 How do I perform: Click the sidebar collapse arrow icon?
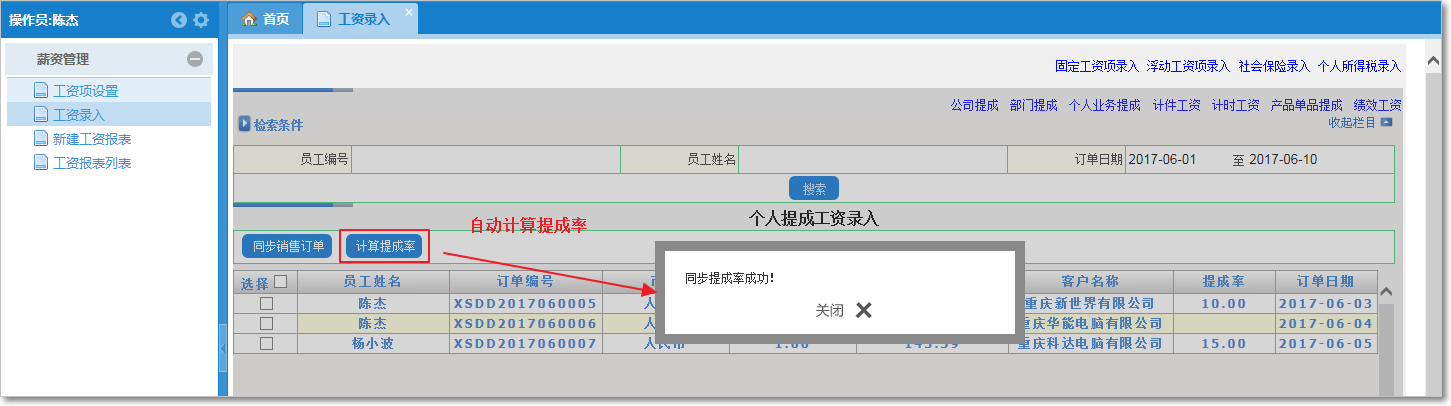[179, 19]
